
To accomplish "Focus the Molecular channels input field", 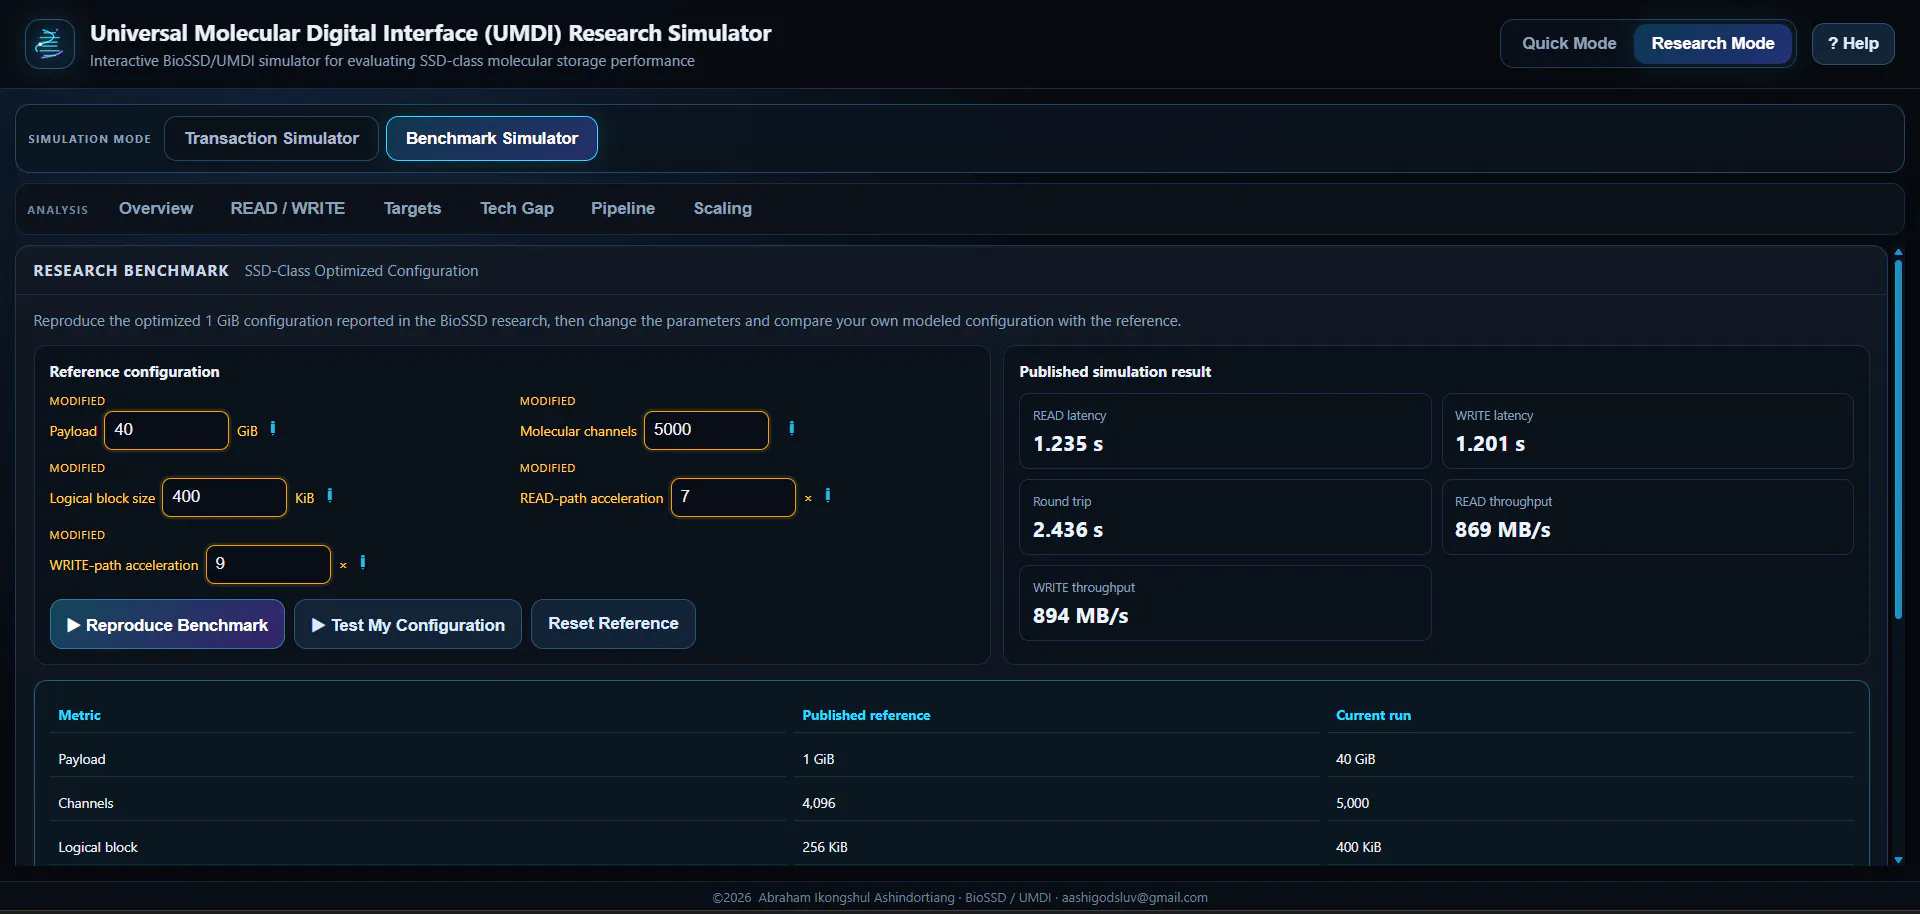I will tap(706, 430).
